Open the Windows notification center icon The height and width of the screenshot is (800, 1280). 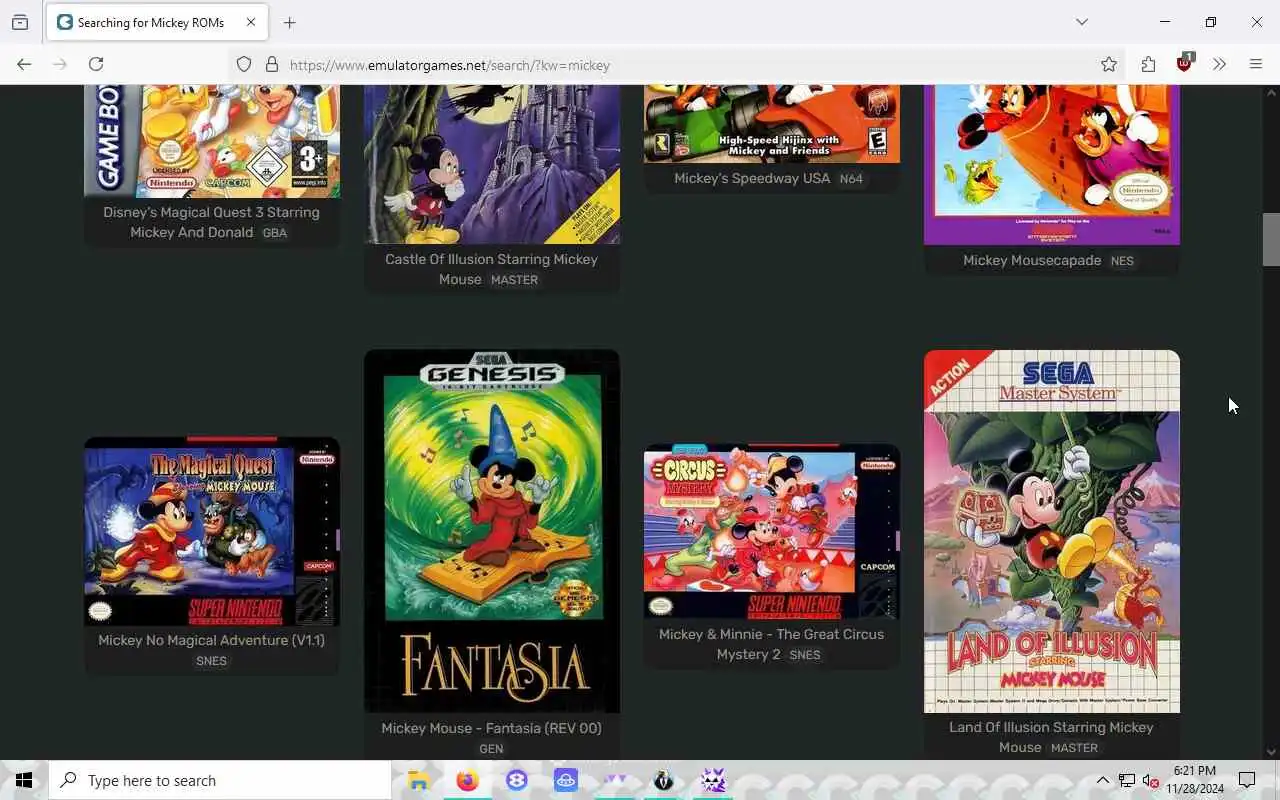click(1247, 780)
